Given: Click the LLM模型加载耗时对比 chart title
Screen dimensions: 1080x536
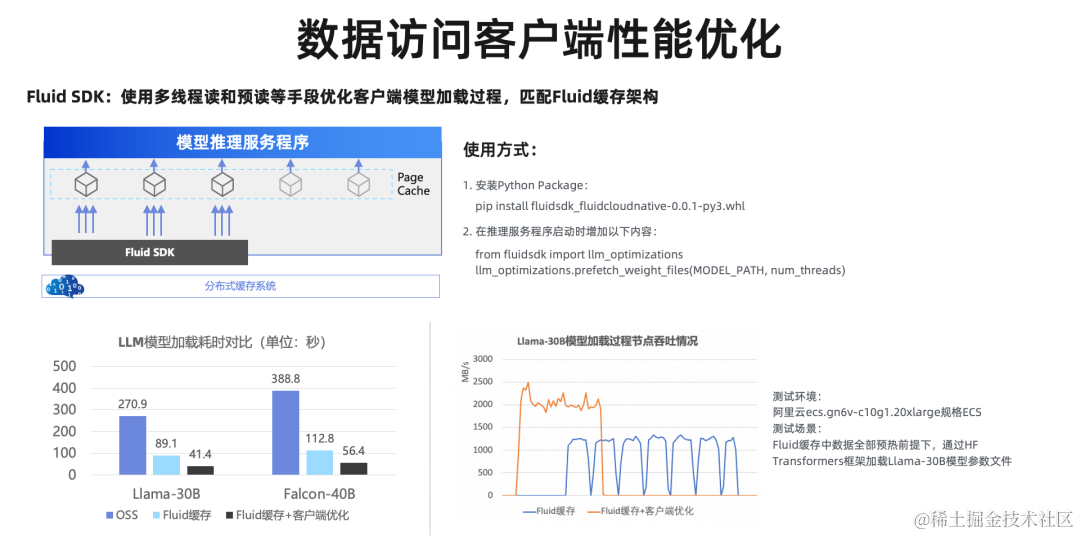Looking at the screenshot, I should (x=222, y=342).
